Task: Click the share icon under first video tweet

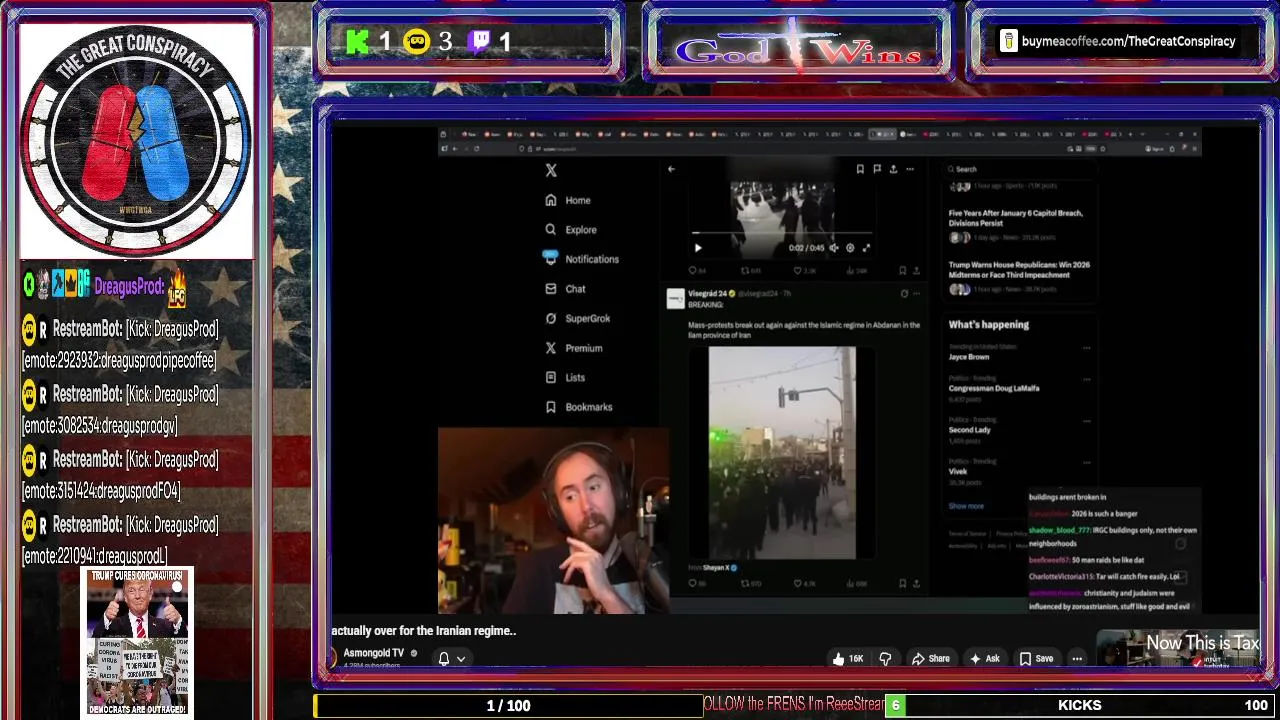Action: [x=916, y=270]
